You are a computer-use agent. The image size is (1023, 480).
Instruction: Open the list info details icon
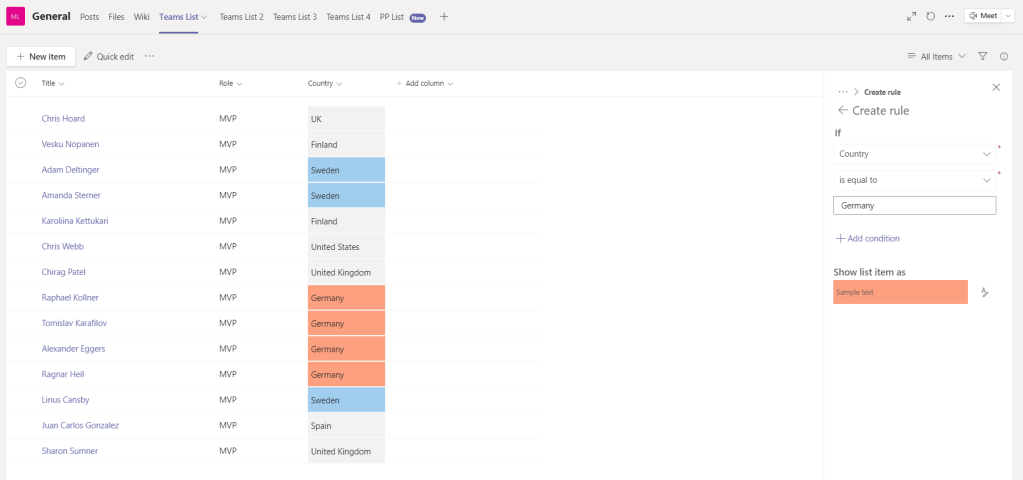coord(1004,57)
